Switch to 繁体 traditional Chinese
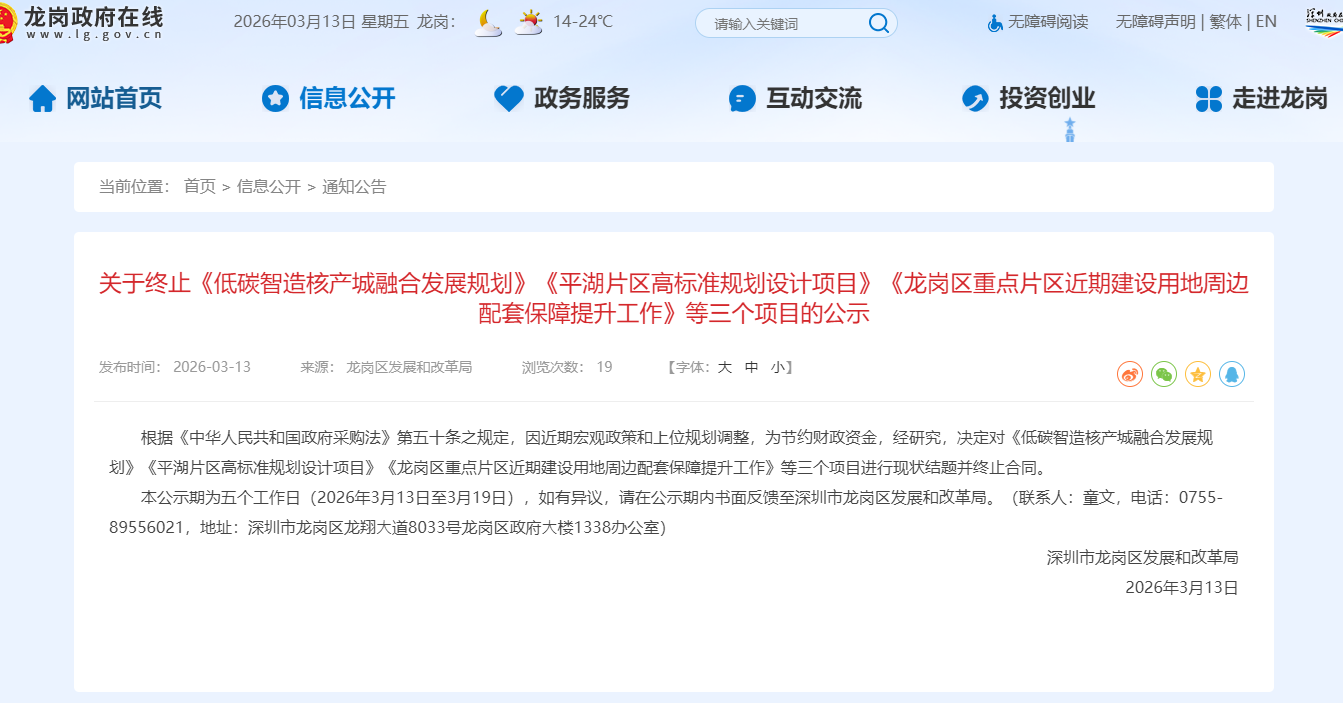This screenshot has width=1343, height=703. [1225, 22]
